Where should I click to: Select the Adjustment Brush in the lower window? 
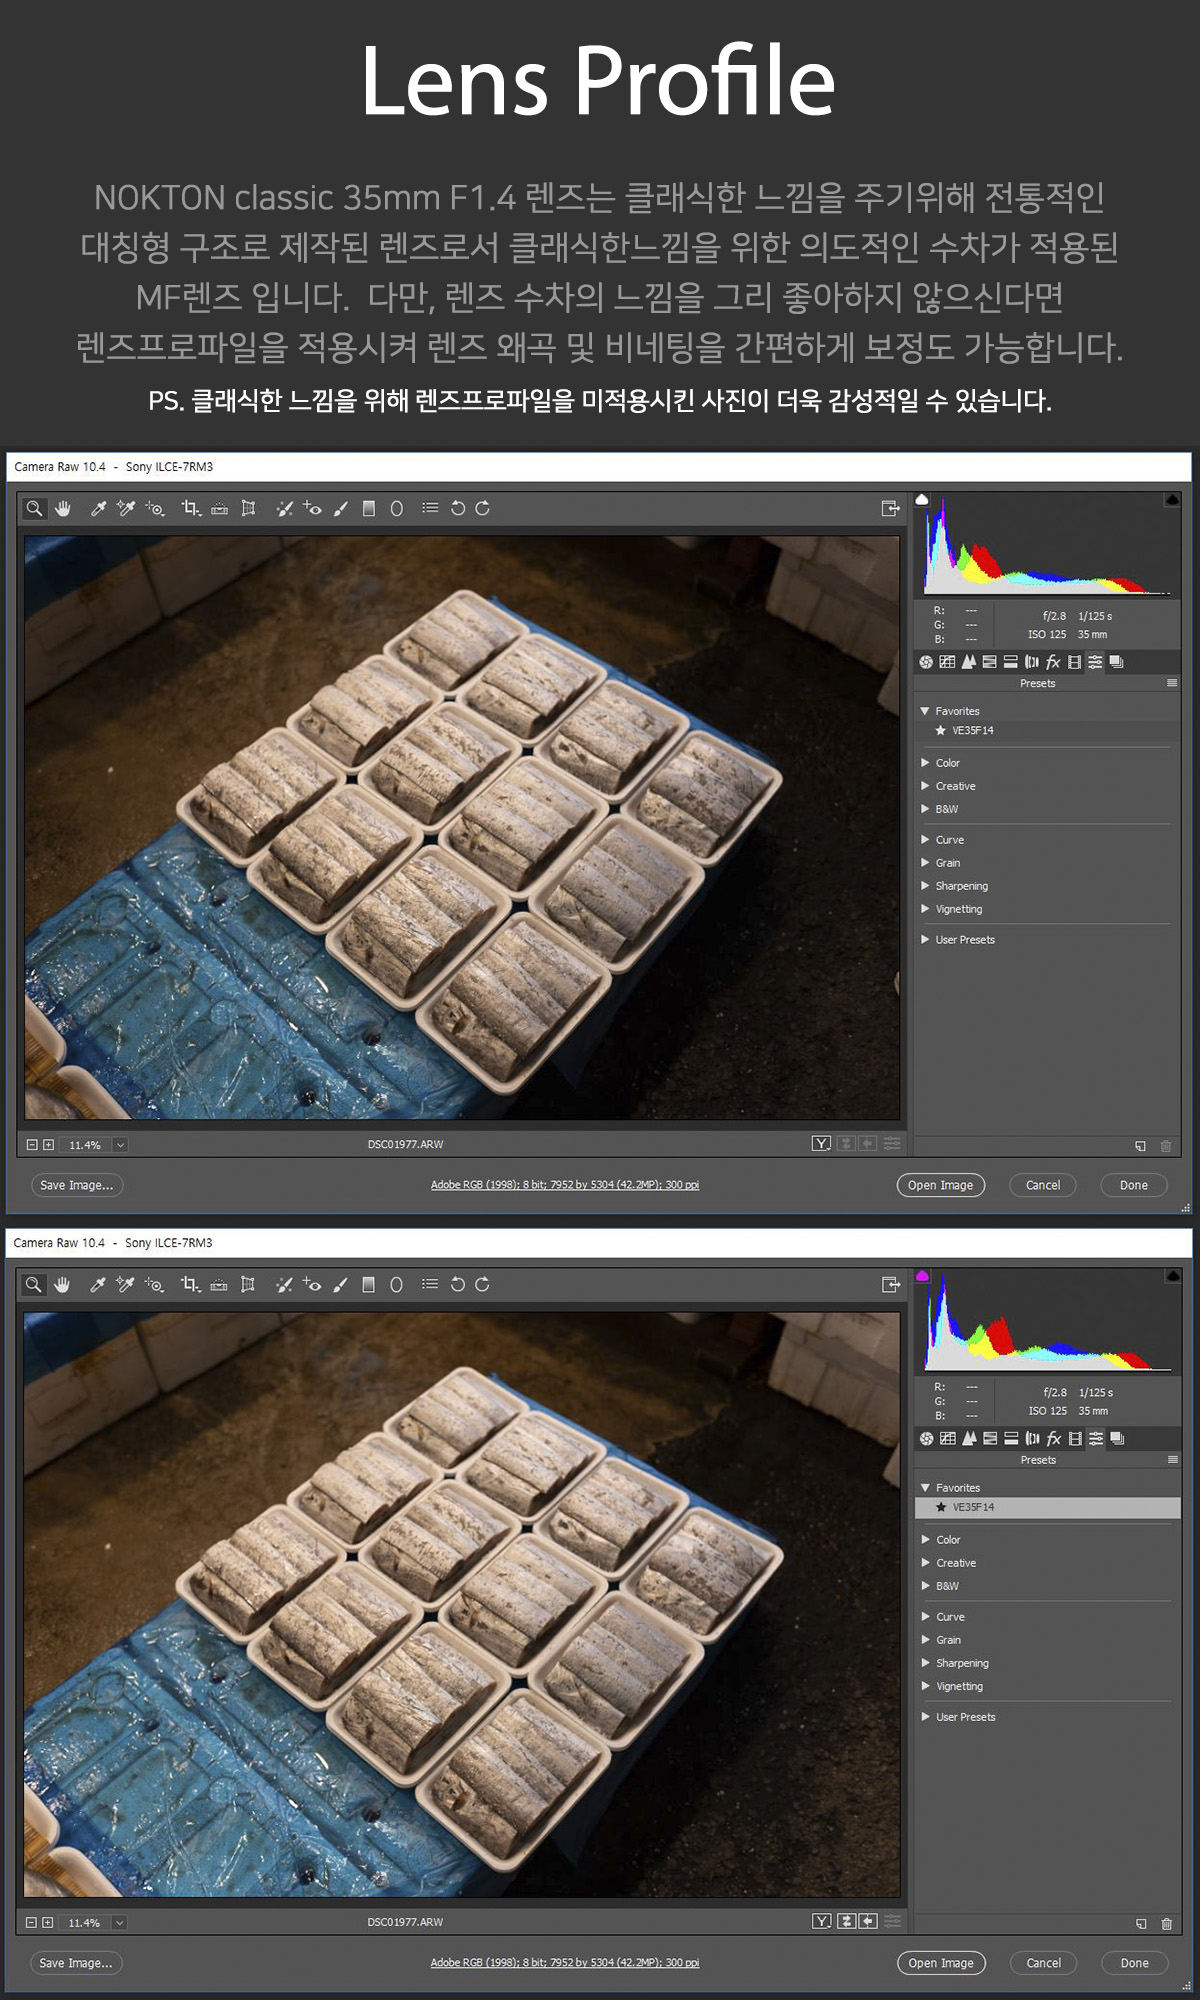[x=340, y=1285]
